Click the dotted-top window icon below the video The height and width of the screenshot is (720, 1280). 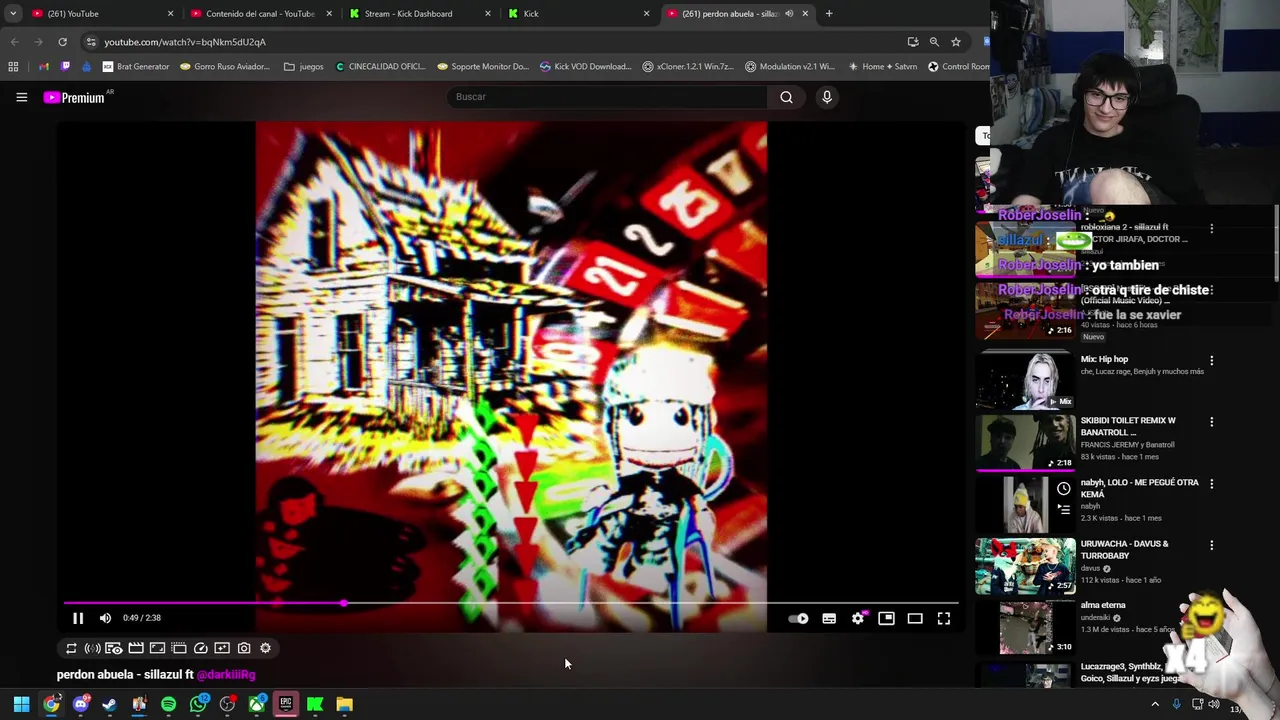(179, 648)
